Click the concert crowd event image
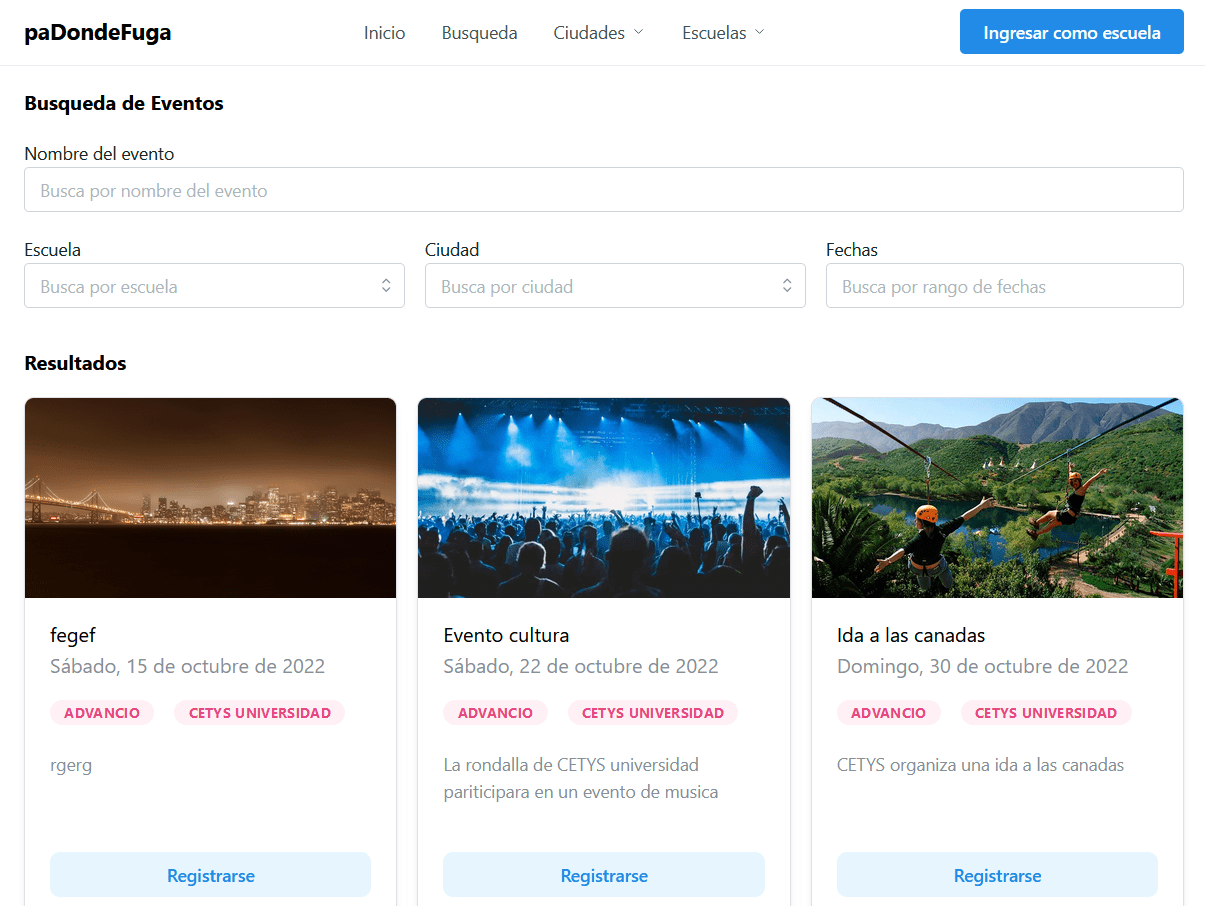The height and width of the screenshot is (906, 1205). point(603,498)
